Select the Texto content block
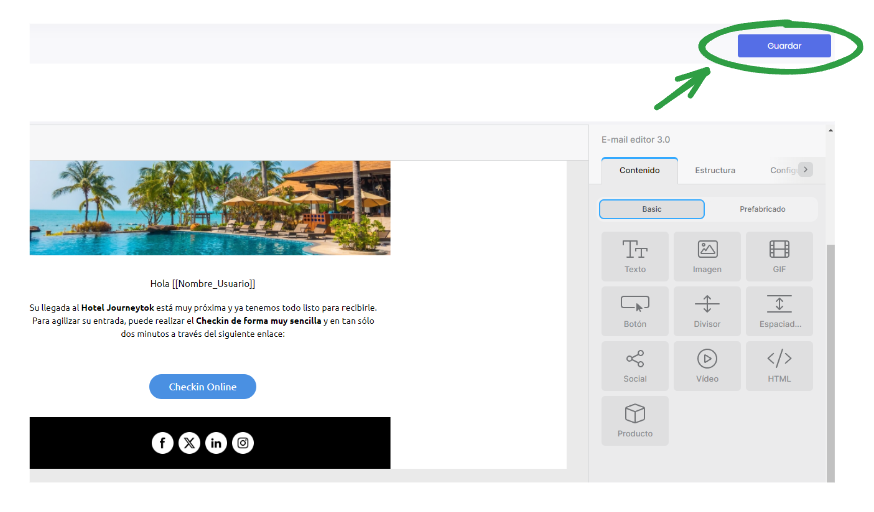Viewport: 874px width, 512px height. coord(635,256)
